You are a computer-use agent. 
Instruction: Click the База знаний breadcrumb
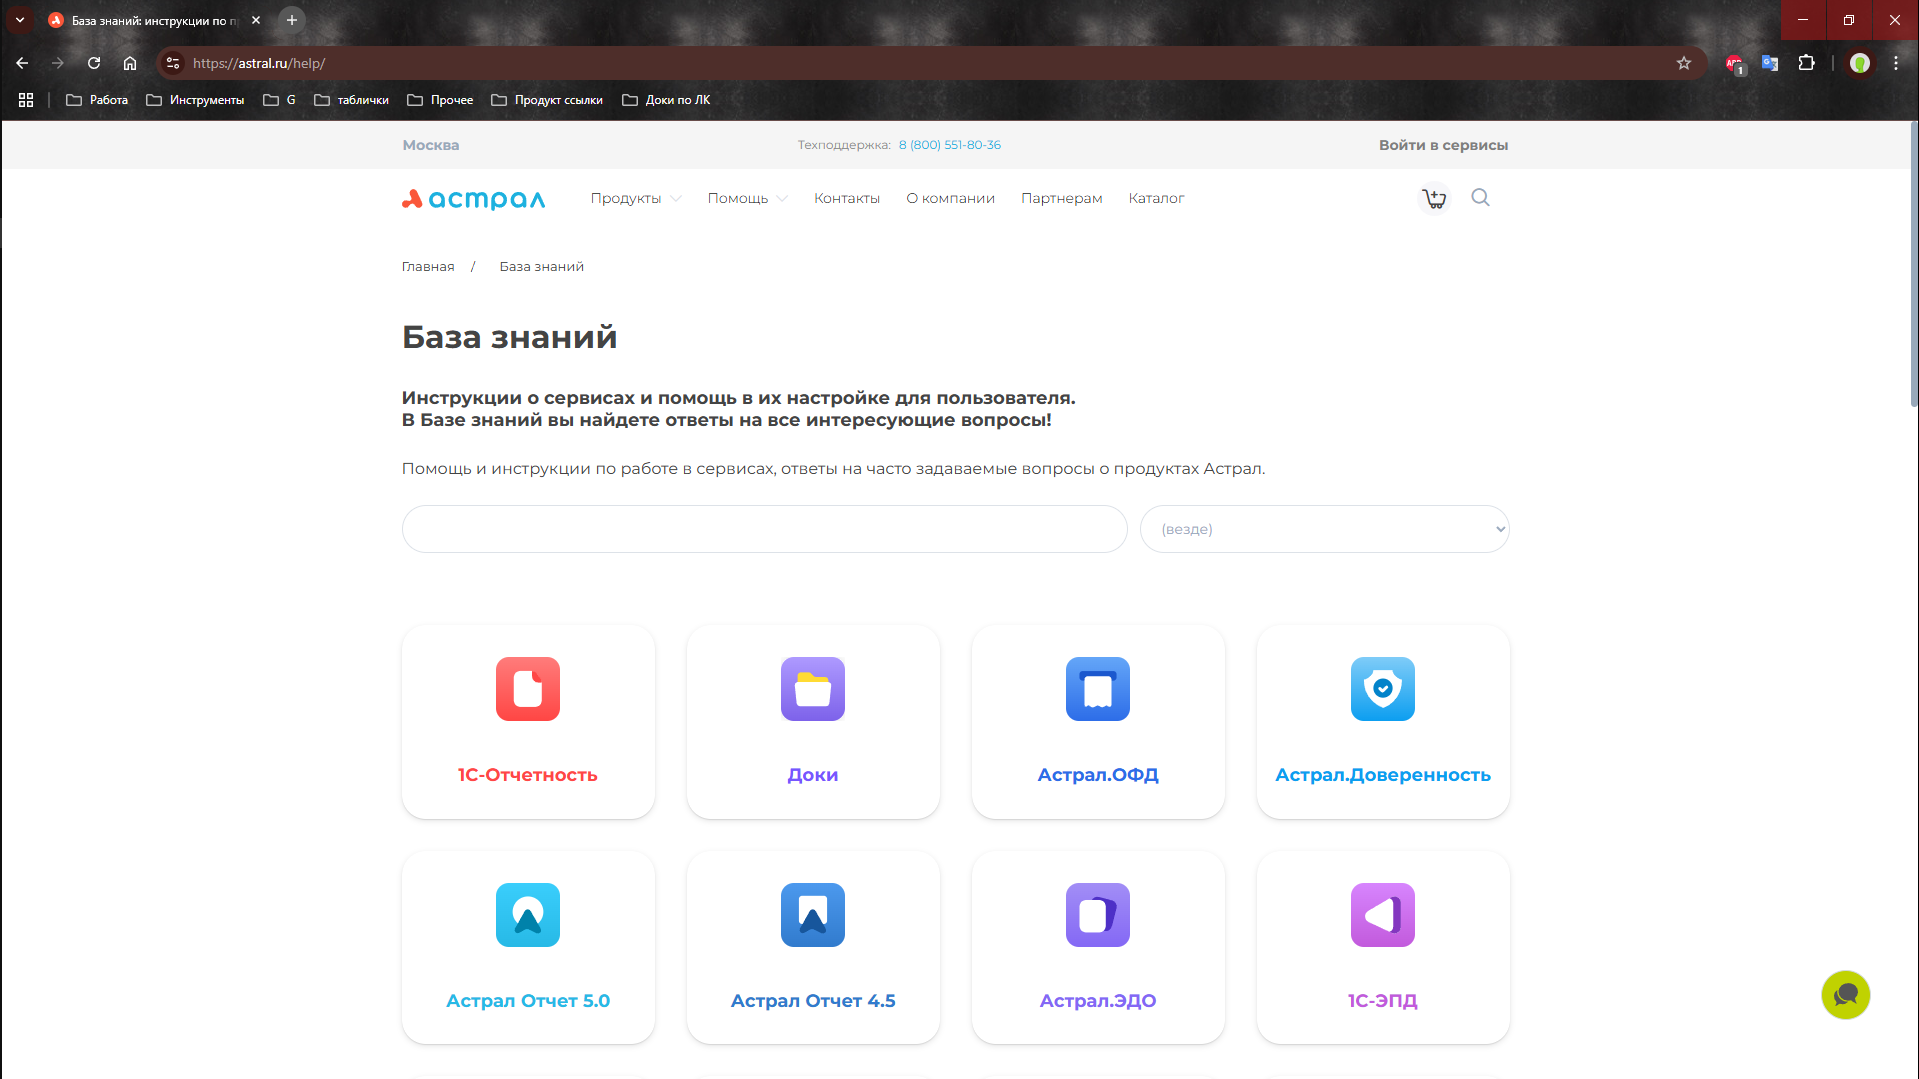click(542, 267)
